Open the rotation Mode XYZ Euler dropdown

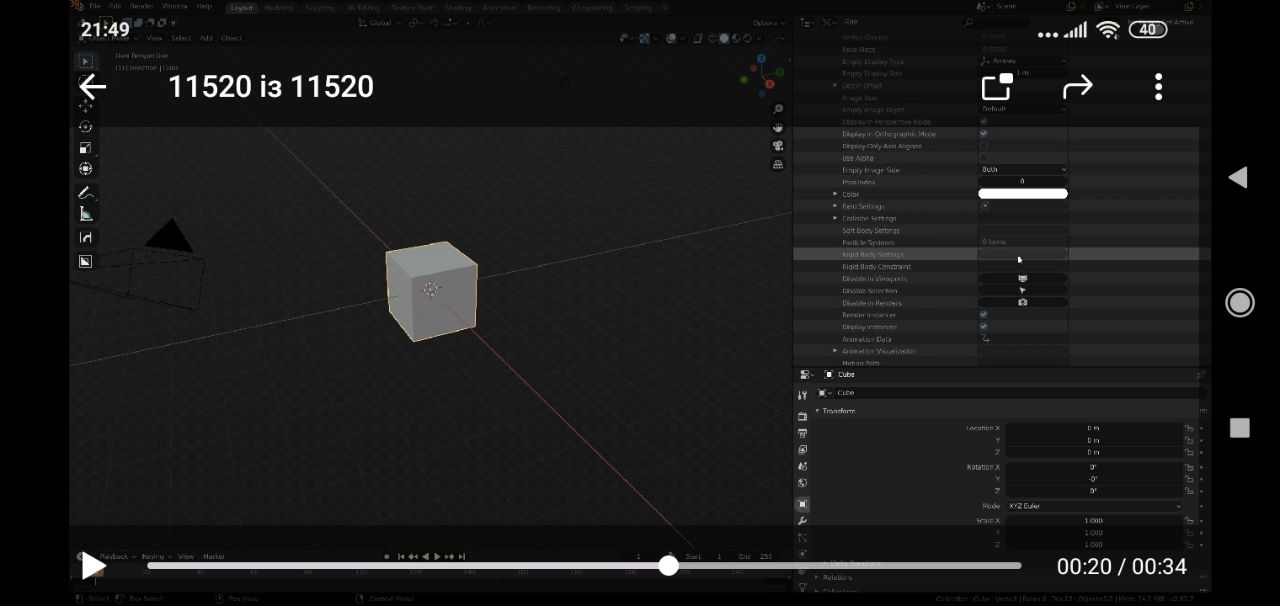tap(1095, 506)
